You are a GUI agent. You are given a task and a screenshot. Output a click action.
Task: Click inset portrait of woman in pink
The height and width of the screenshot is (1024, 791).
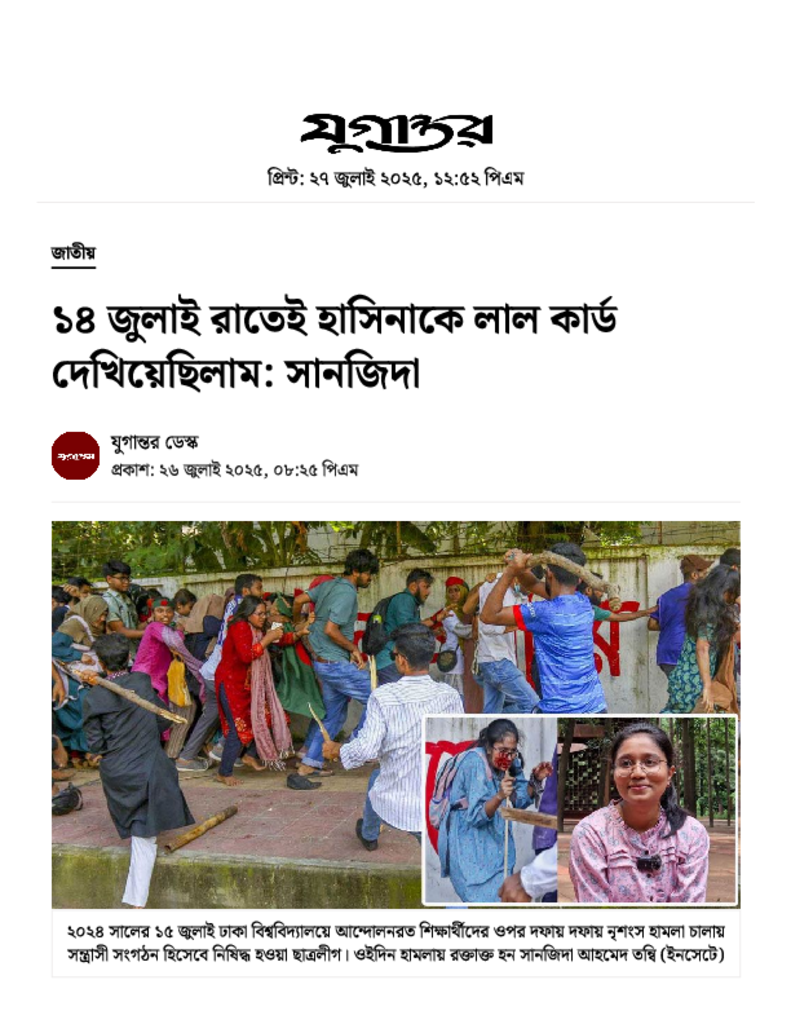coord(647,810)
